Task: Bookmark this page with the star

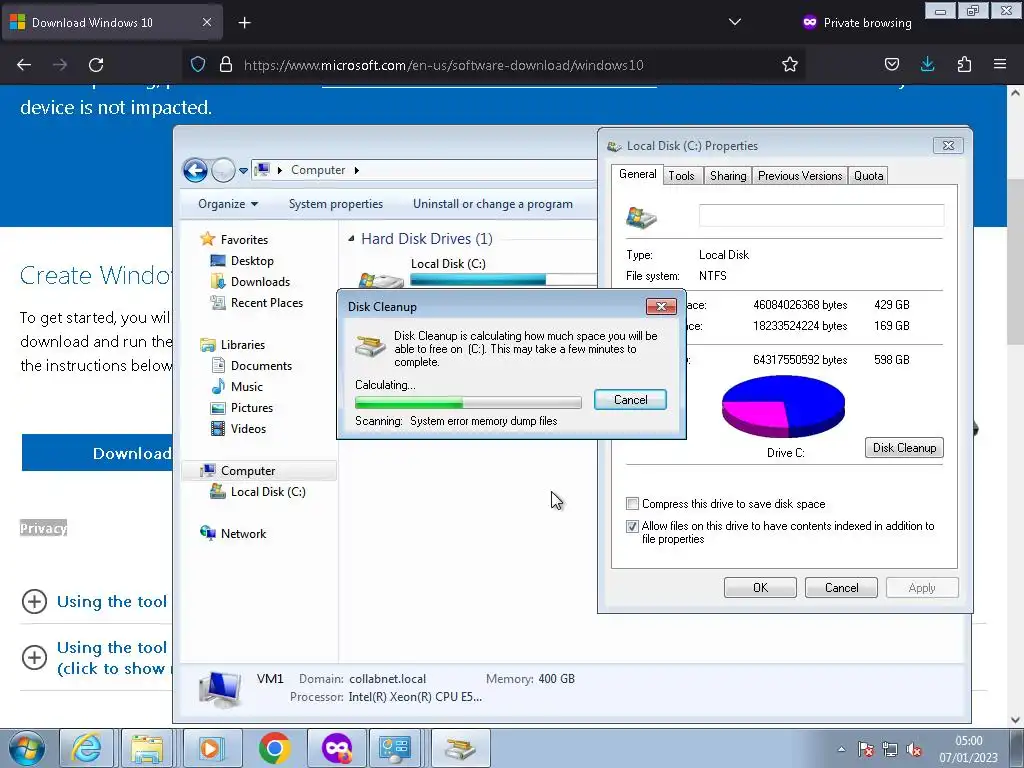Action: (x=790, y=65)
